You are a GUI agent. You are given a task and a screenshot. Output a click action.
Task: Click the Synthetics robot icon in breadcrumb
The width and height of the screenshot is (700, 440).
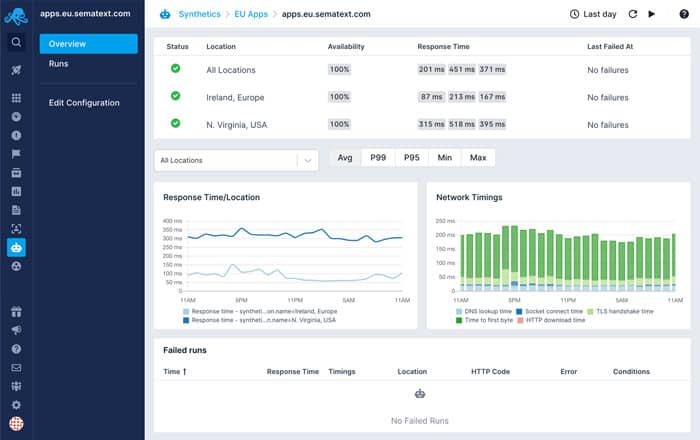point(165,14)
